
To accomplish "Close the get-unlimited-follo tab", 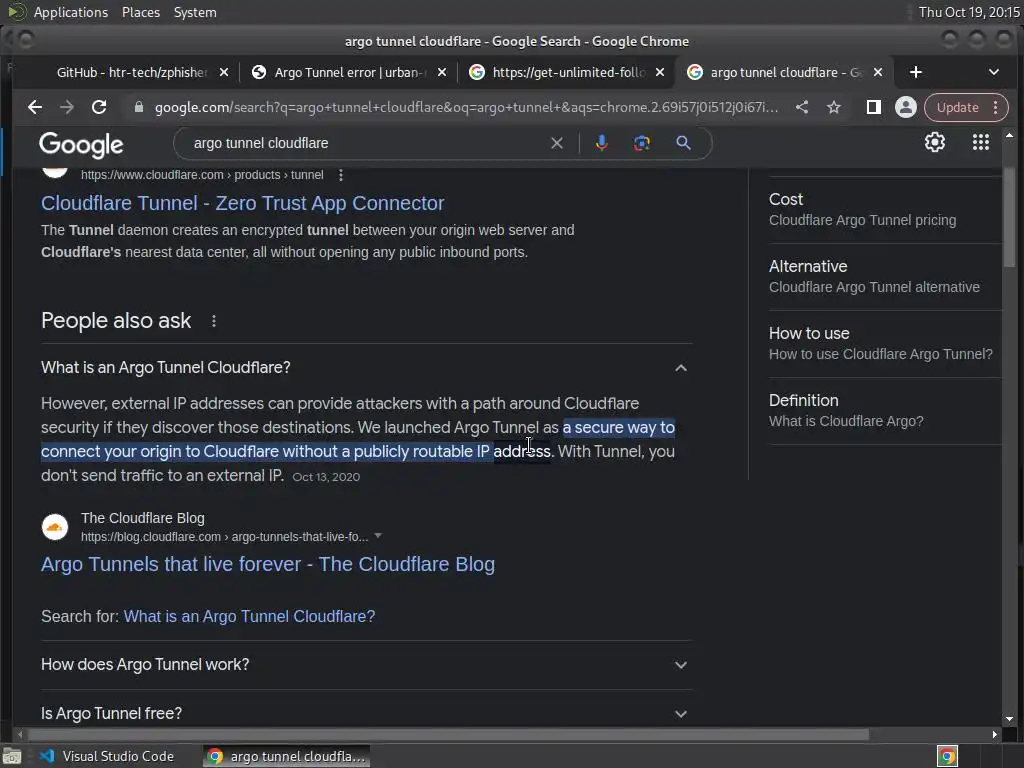I will [660, 72].
